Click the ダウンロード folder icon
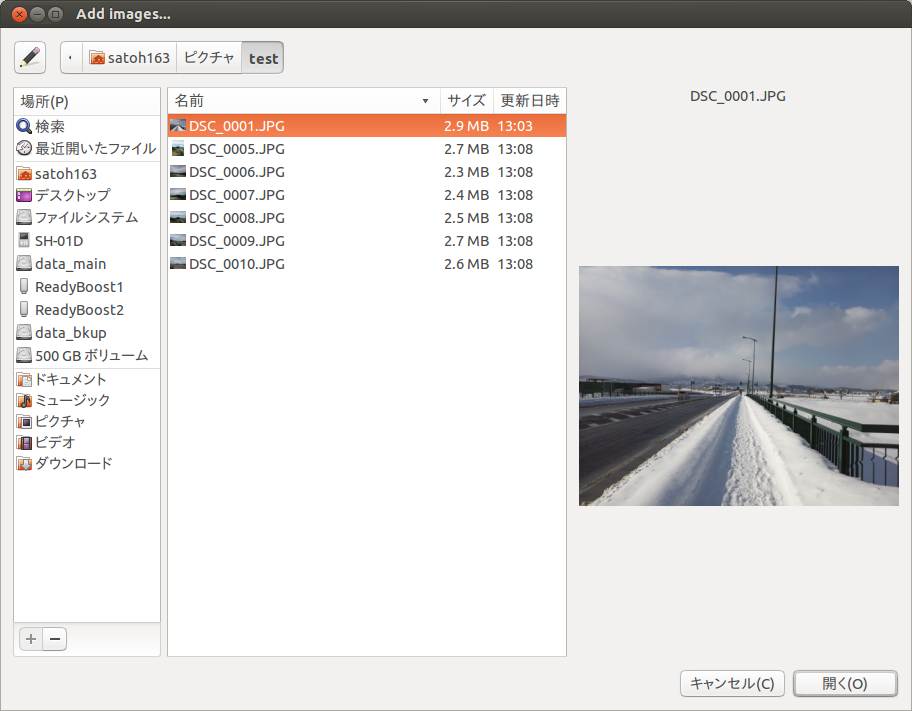 [24, 463]
